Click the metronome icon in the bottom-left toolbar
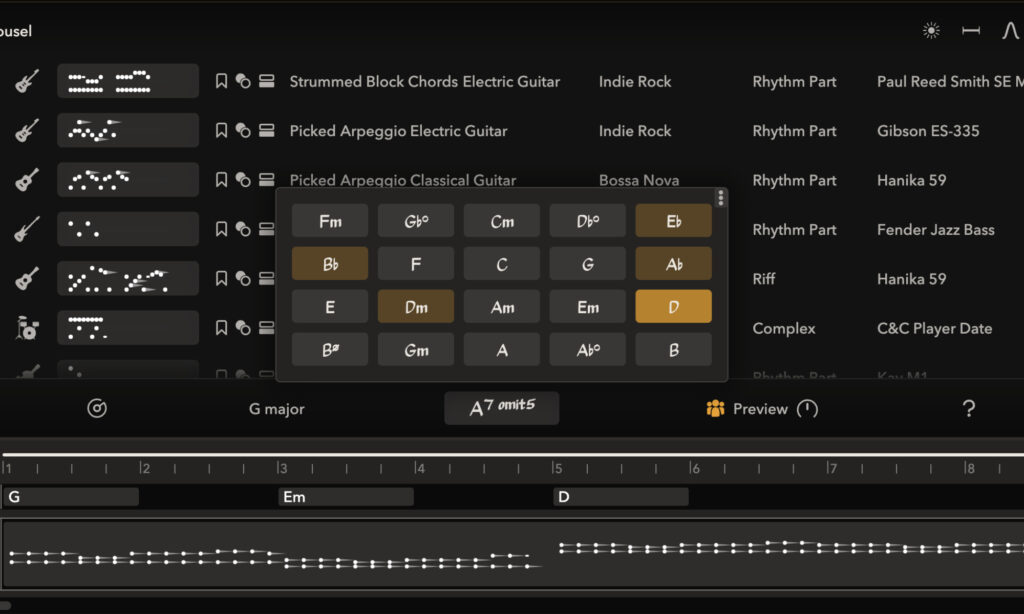Screen dimensions: 1024x614 (96, 408)
